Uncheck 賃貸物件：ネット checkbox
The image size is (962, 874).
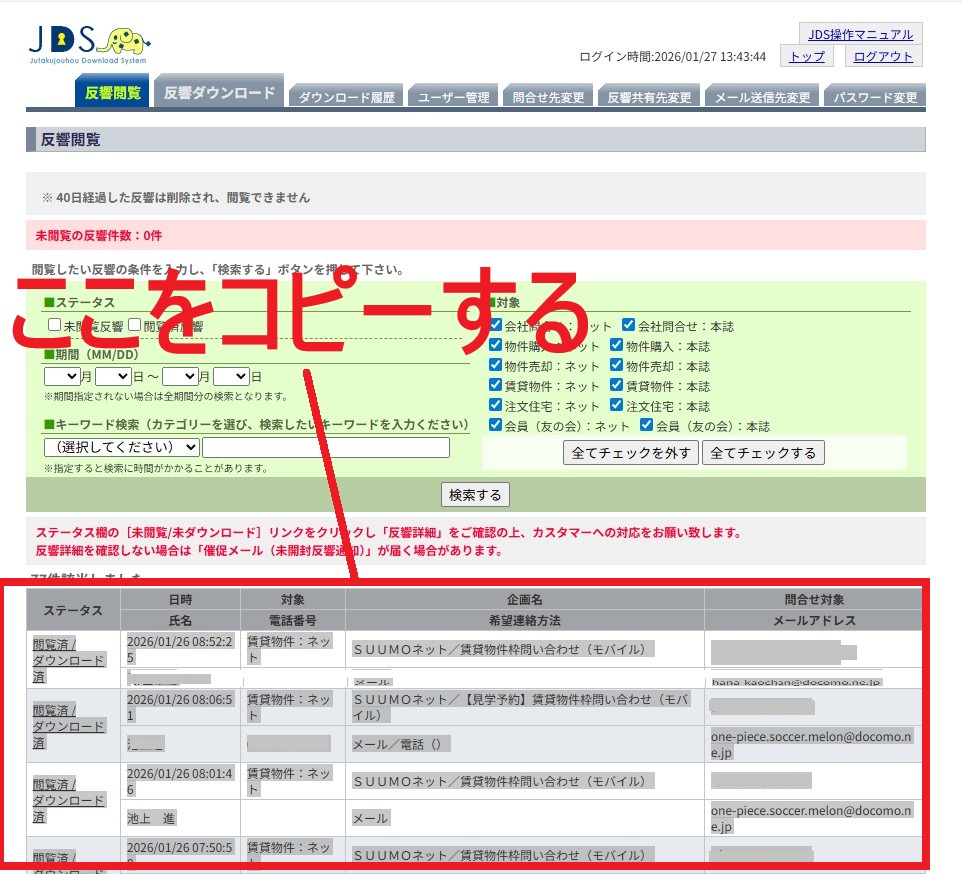pos(496,385)
